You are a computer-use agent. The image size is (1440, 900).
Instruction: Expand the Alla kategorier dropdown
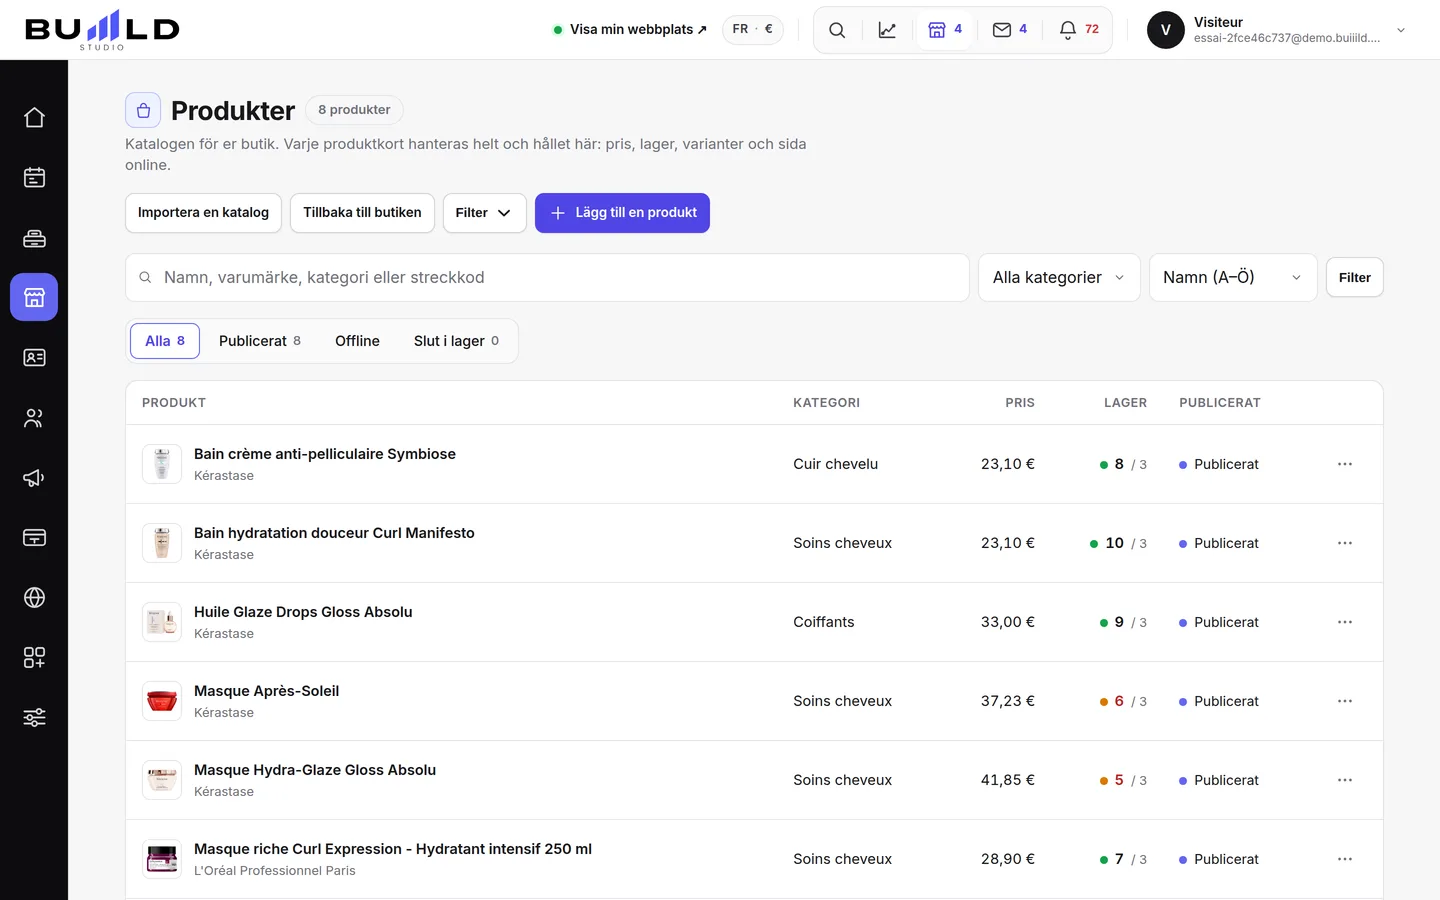(1059, 278)
